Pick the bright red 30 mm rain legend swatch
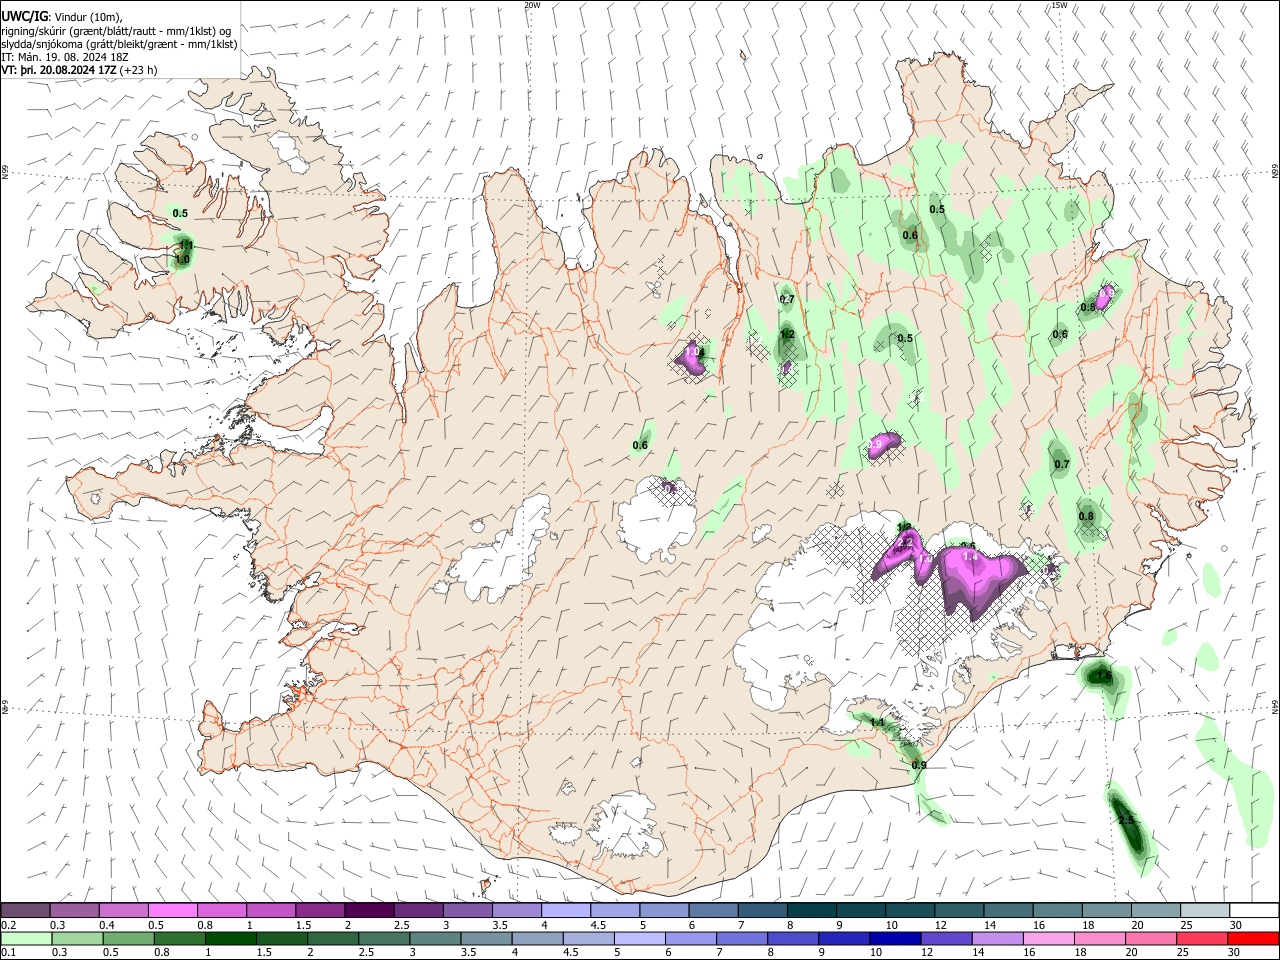 point(1253,938)
